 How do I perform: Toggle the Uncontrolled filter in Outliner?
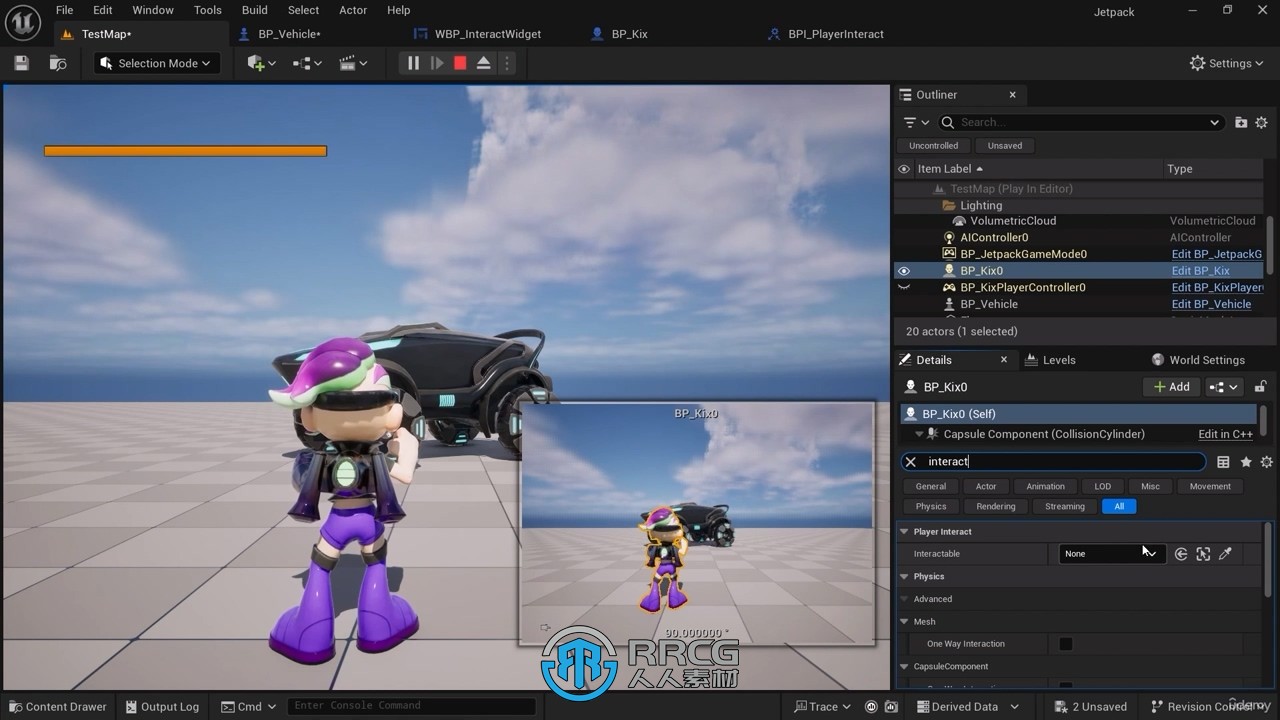point(933,146)
